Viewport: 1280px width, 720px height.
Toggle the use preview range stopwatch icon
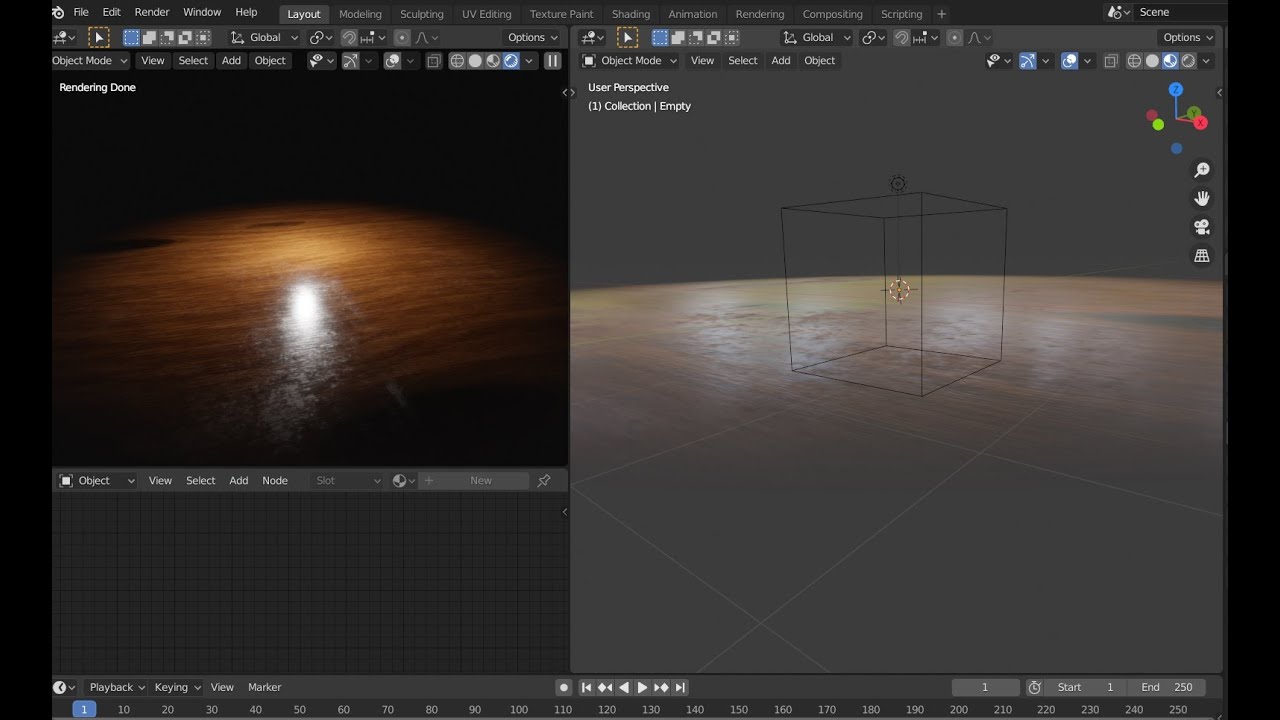point(1034,687)
